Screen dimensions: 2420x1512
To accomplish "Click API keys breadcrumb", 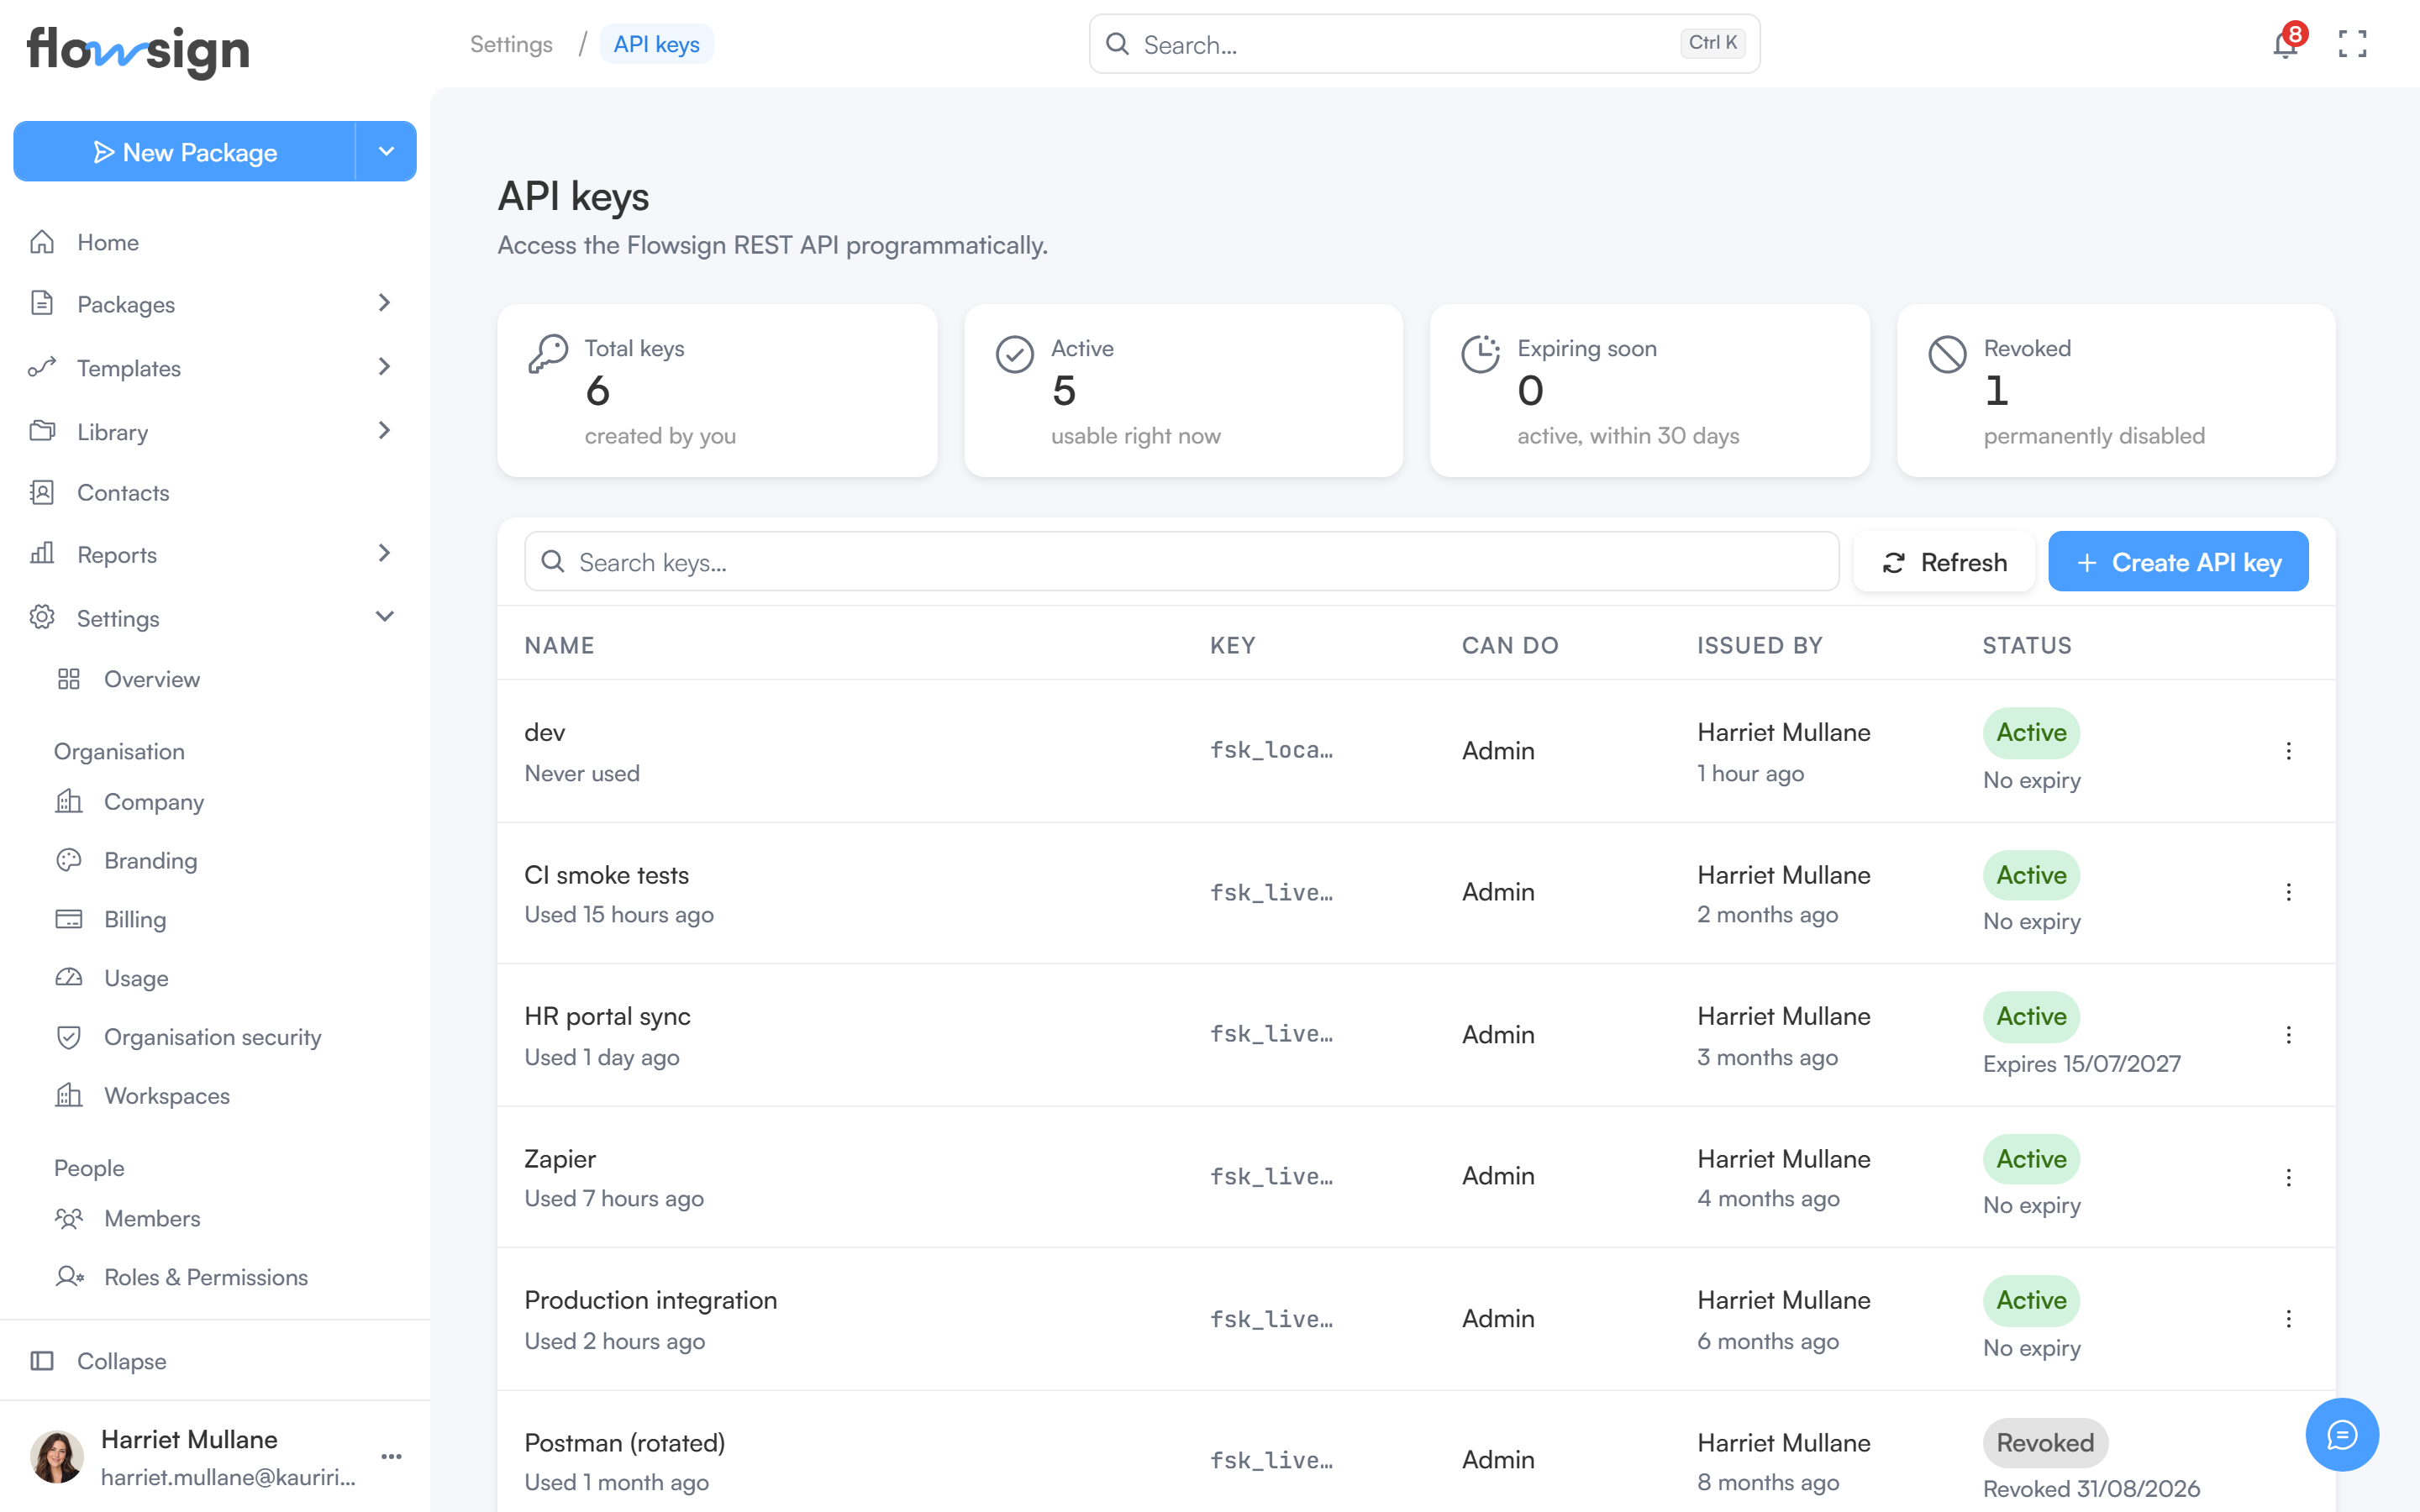I will pyautogui.click(x=656, y=44).
